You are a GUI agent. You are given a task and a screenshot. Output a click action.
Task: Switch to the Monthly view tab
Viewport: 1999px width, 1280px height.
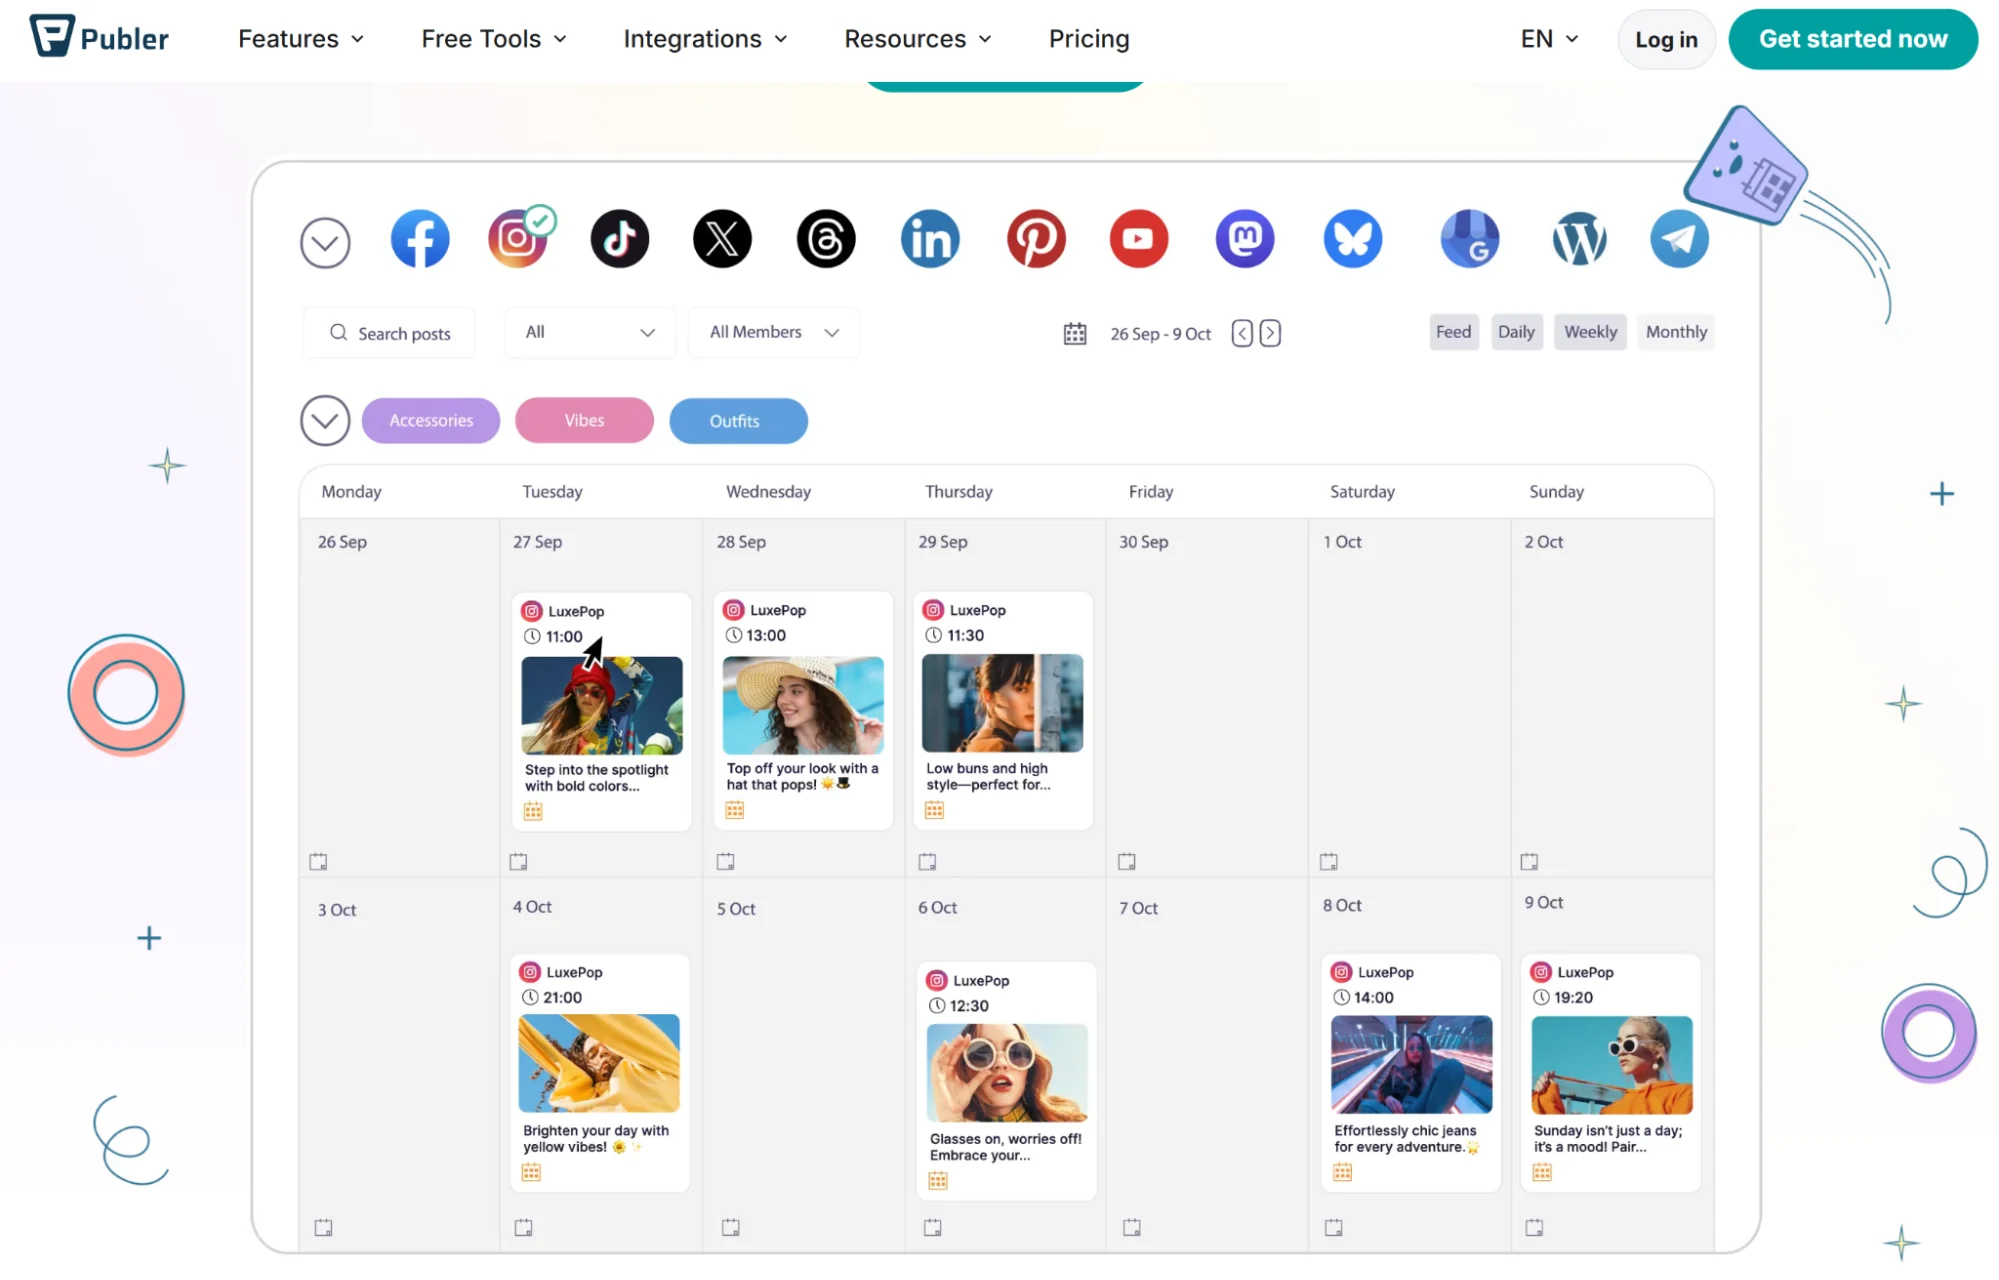[x=1675, y=332]
